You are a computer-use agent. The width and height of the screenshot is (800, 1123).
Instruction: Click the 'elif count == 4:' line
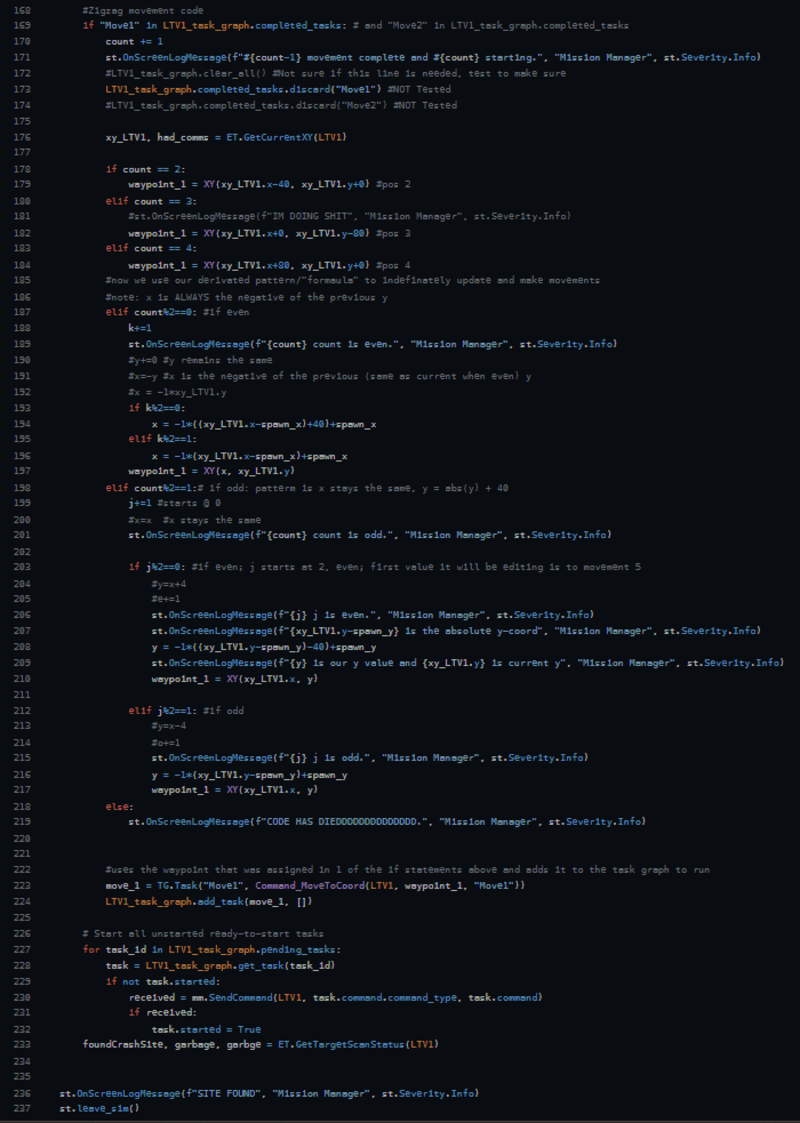tap(151, 249)
